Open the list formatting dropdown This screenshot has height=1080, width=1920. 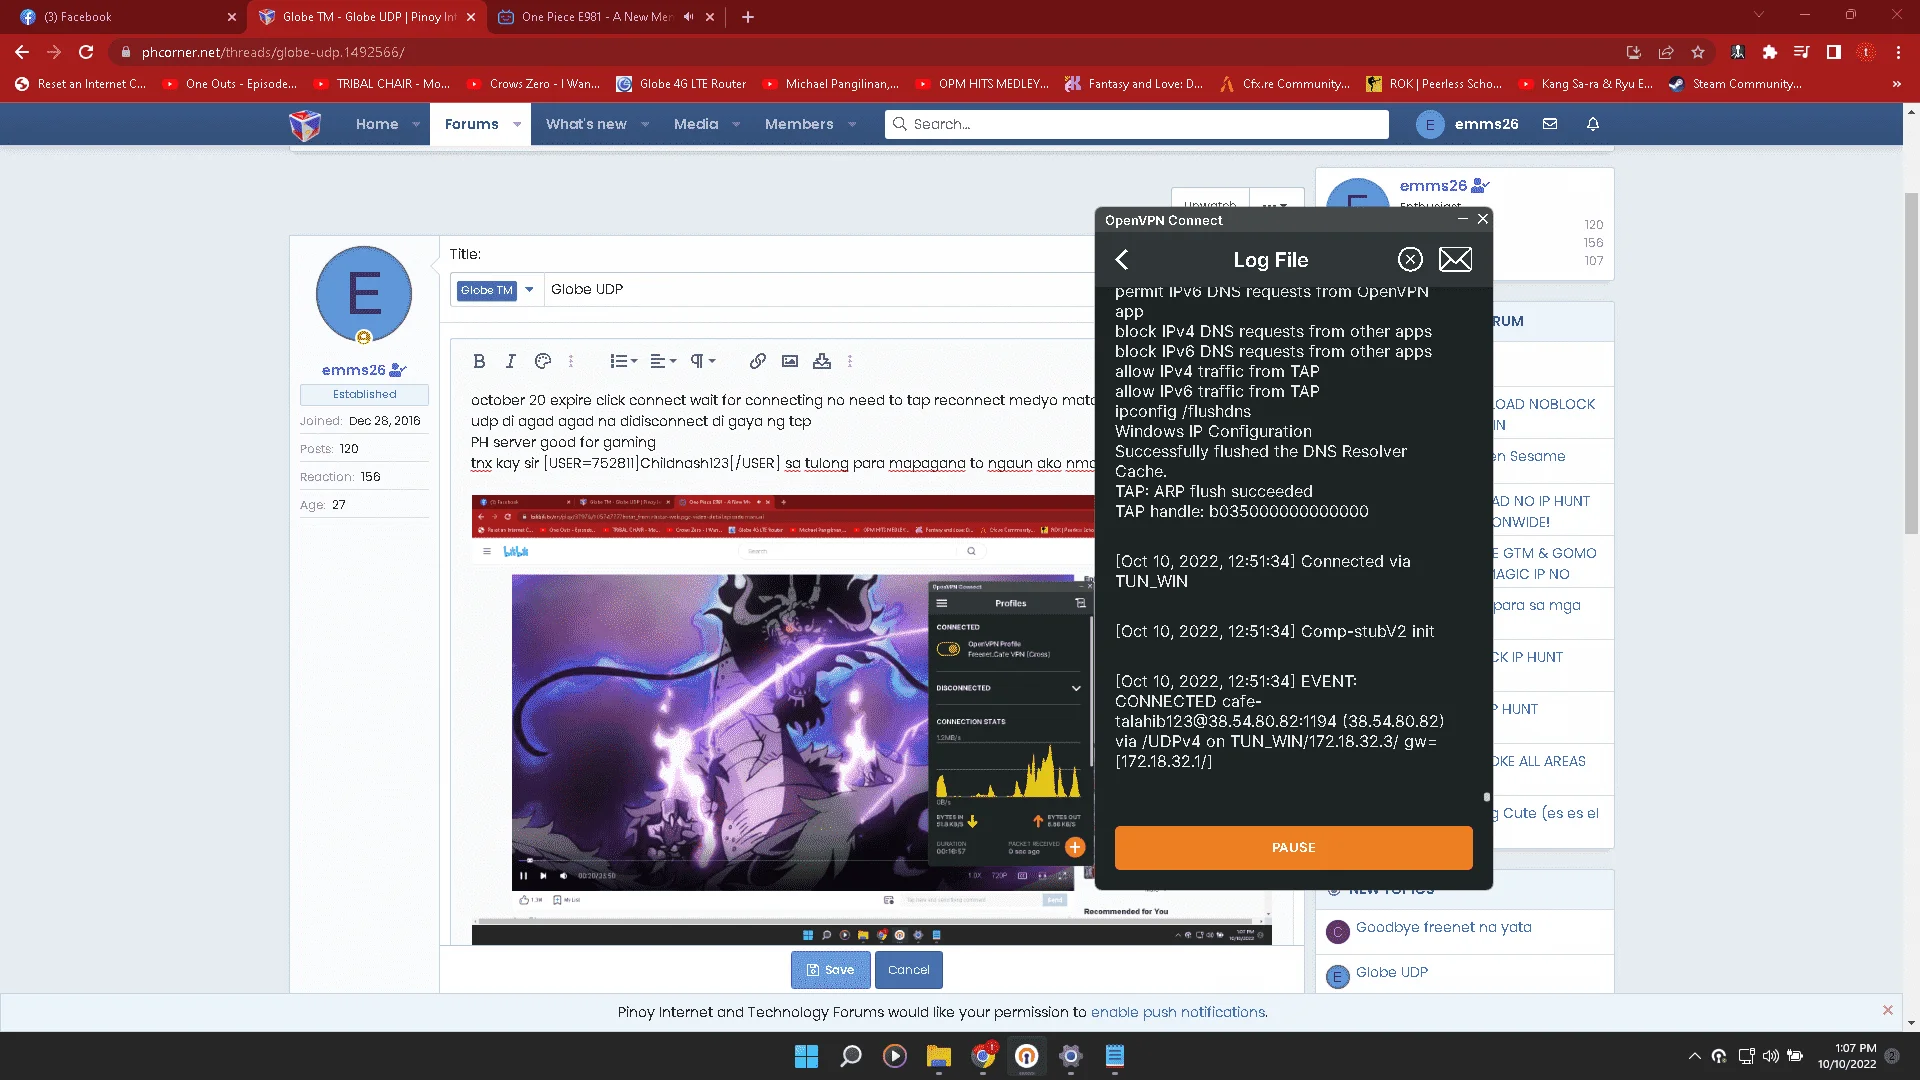pyautogui.click(x=624, y=361)
